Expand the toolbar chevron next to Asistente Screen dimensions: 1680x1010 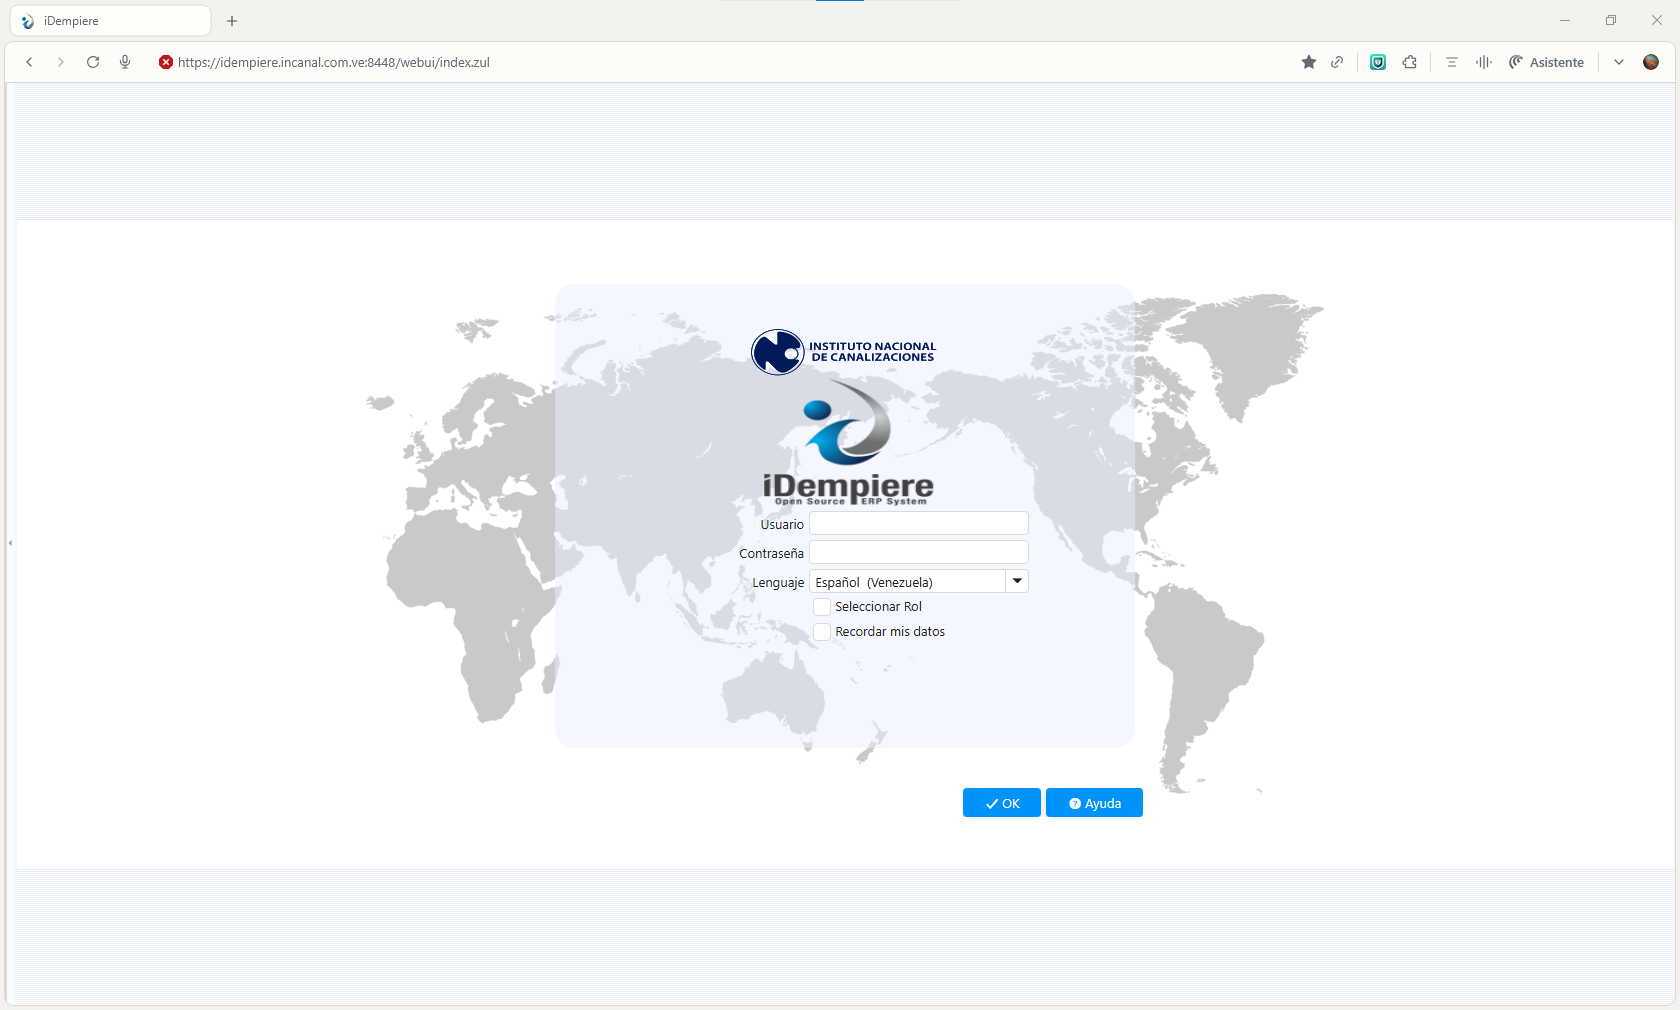point(1619,62)
